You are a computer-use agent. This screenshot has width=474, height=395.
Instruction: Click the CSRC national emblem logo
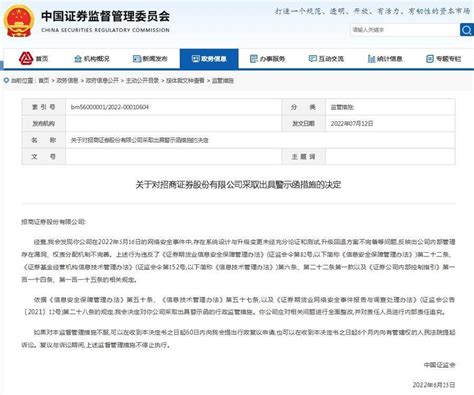click(19, 21)
